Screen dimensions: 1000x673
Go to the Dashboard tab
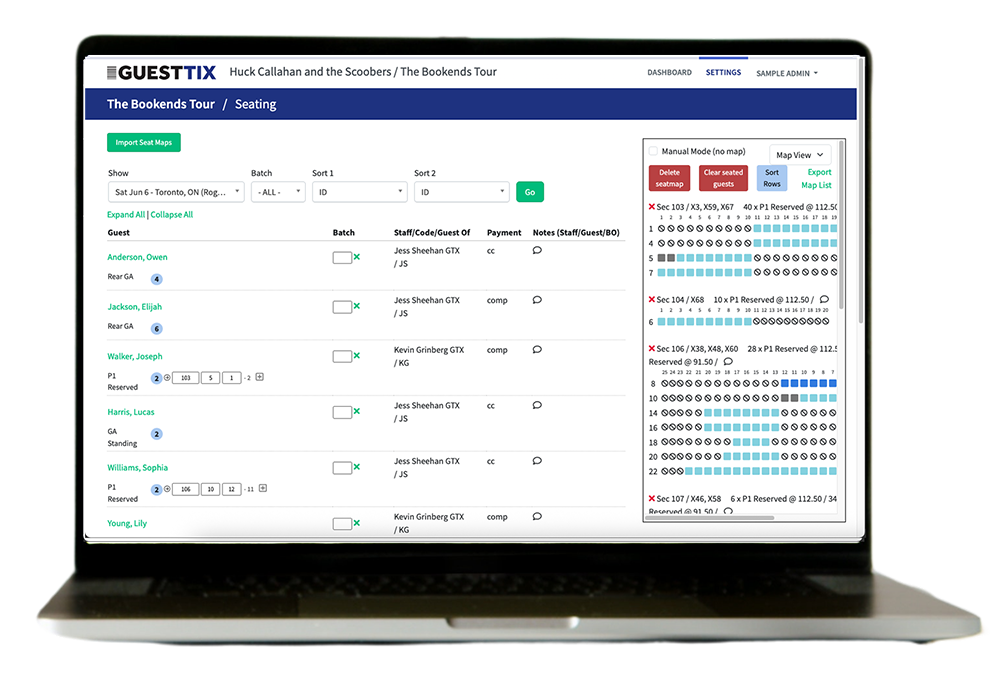click(669, 73)
